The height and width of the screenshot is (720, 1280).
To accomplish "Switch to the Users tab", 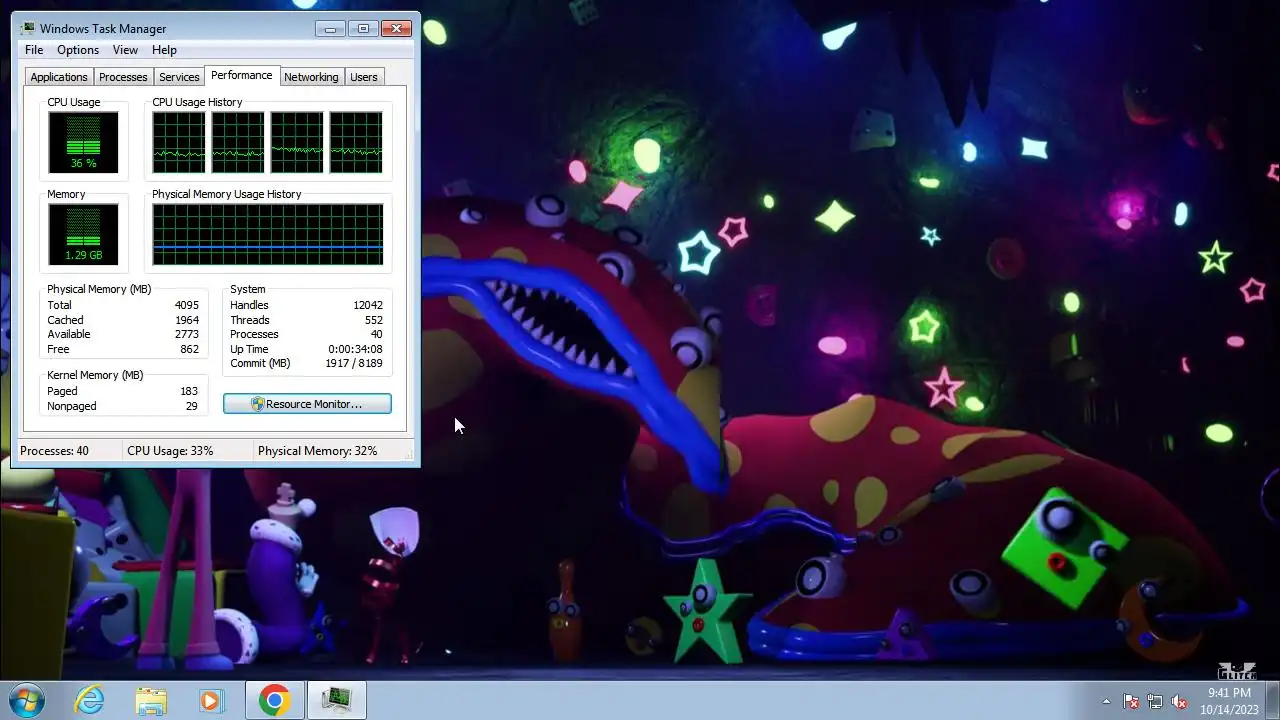I will [364, 77].
